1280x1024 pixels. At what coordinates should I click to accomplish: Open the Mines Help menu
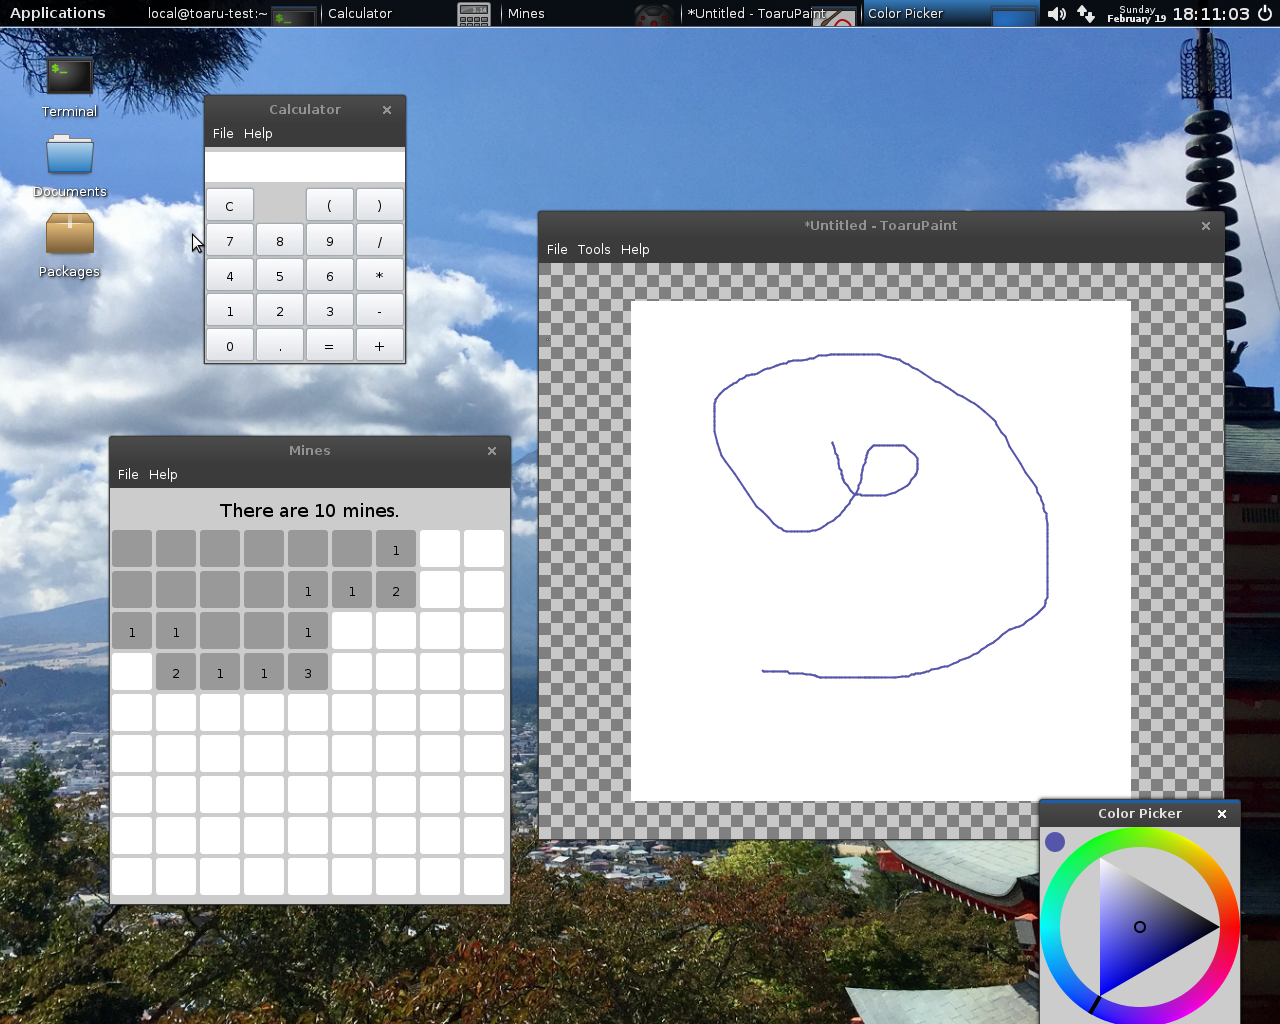pyautogui.click(x=163, y=474)
